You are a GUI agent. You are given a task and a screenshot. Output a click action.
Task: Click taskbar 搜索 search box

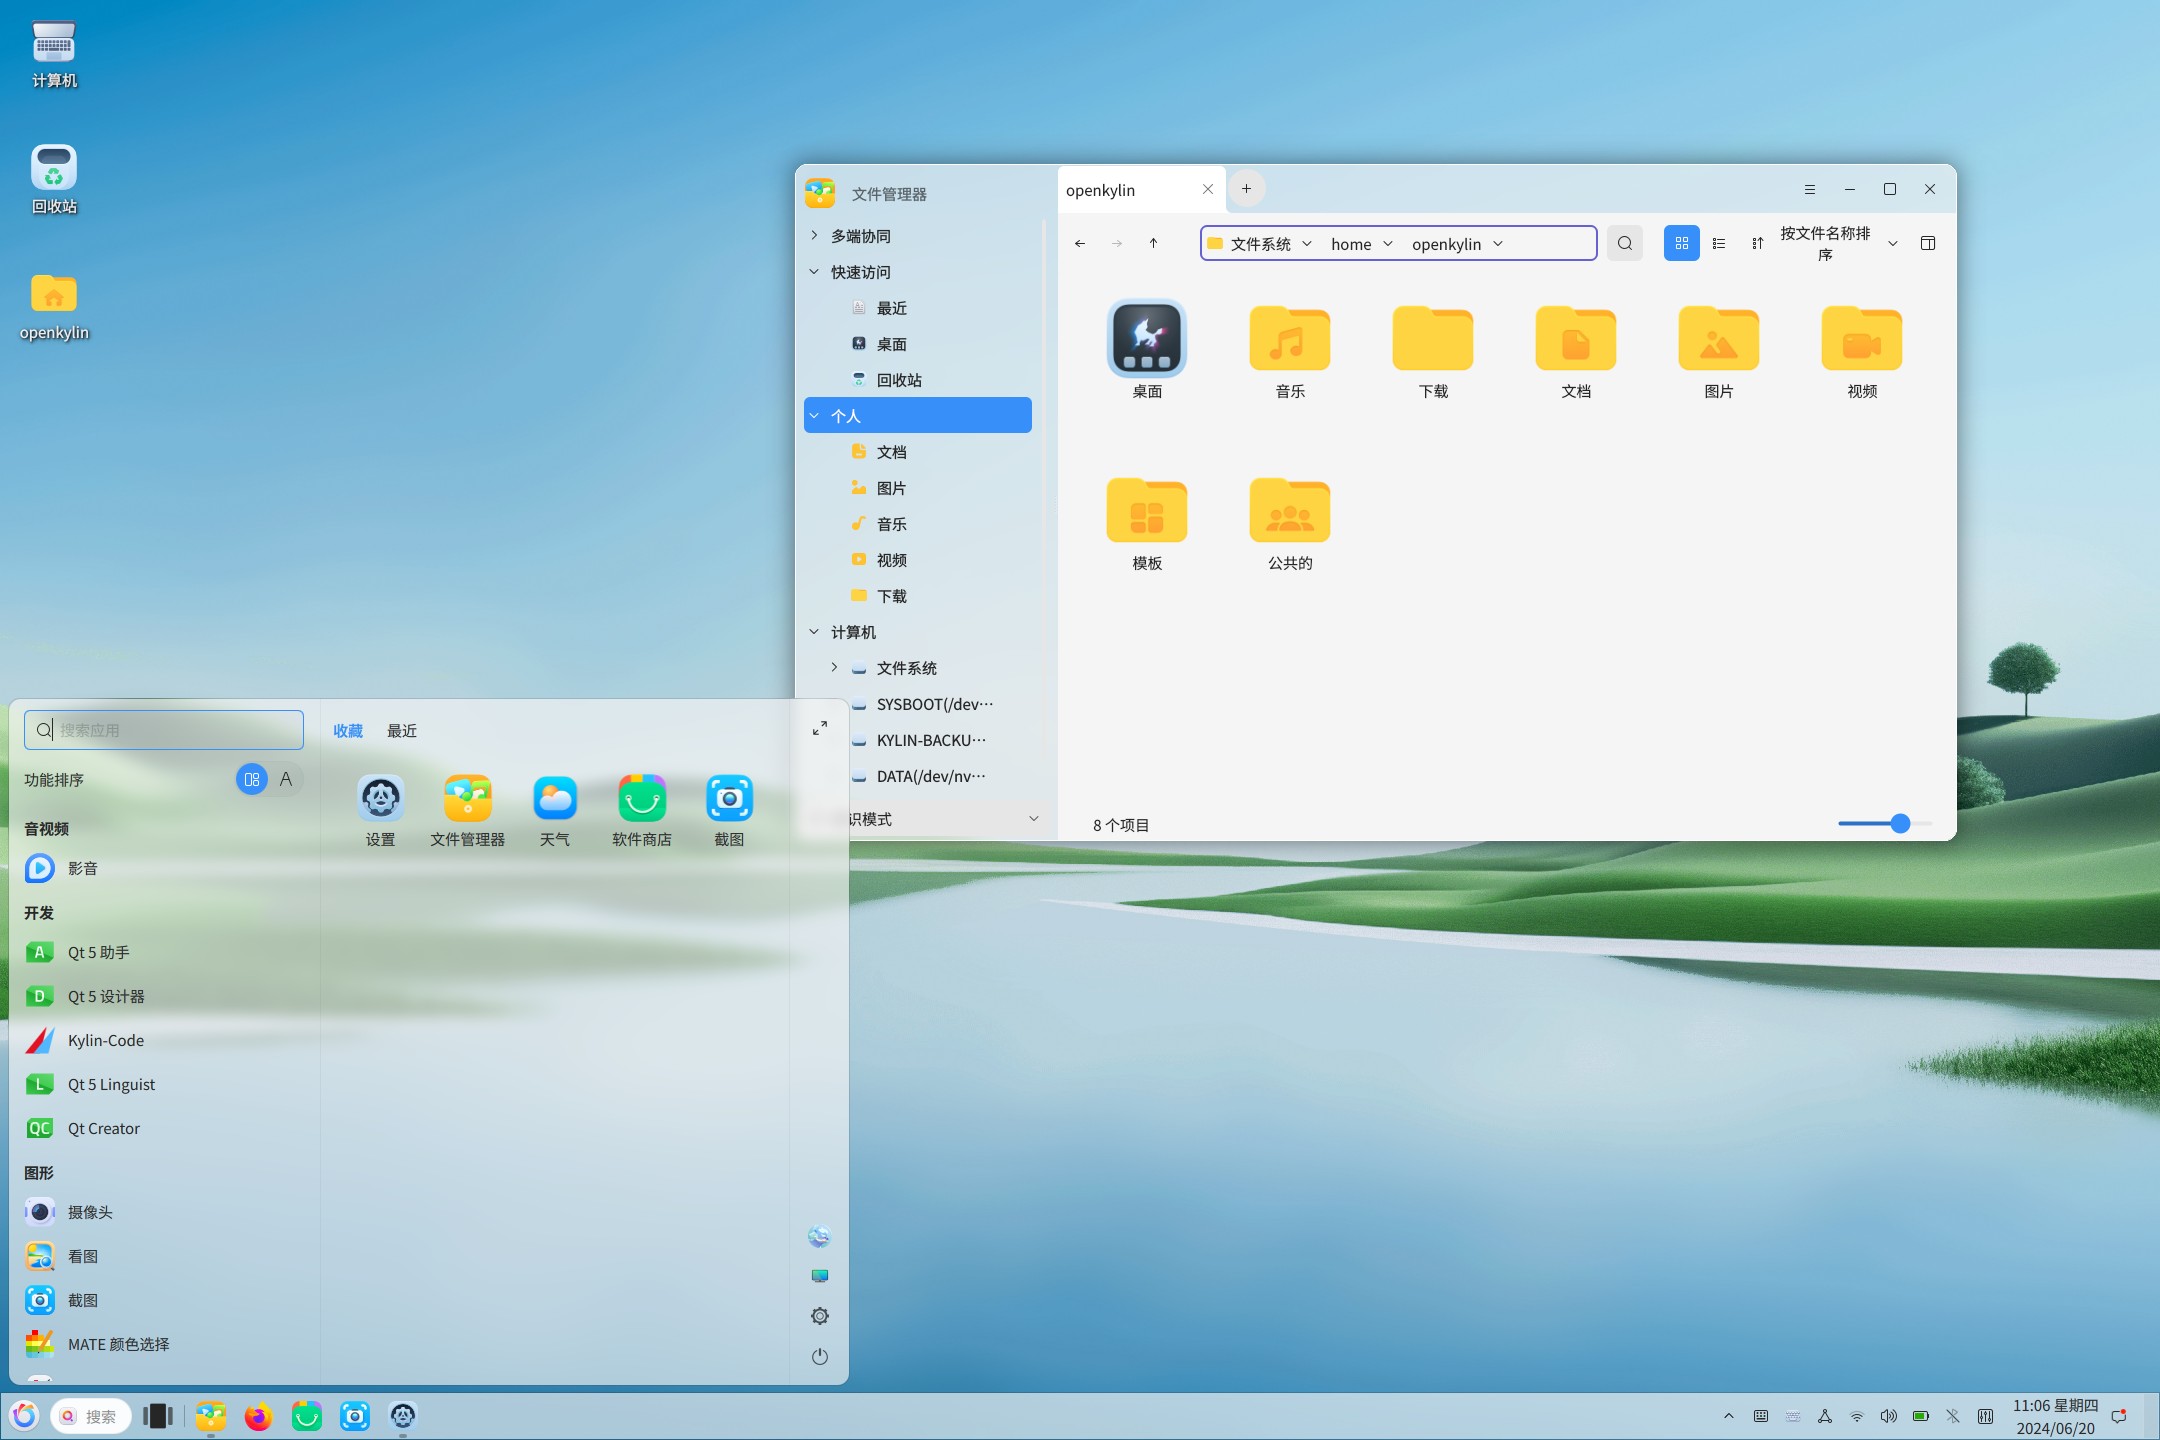(91, 1416)
